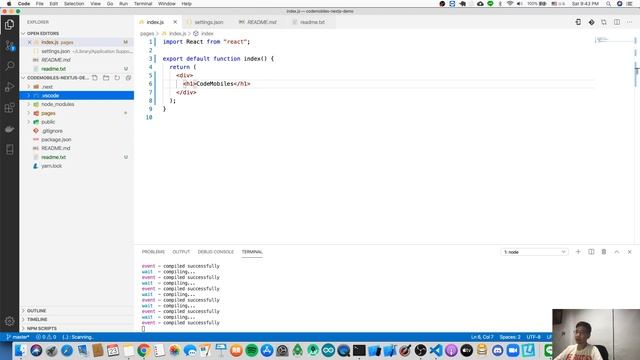The height and width of the screenshot is (360, 640).
Task: Select the terminal instance dropdown "1: node"
Action: point(534,252)
